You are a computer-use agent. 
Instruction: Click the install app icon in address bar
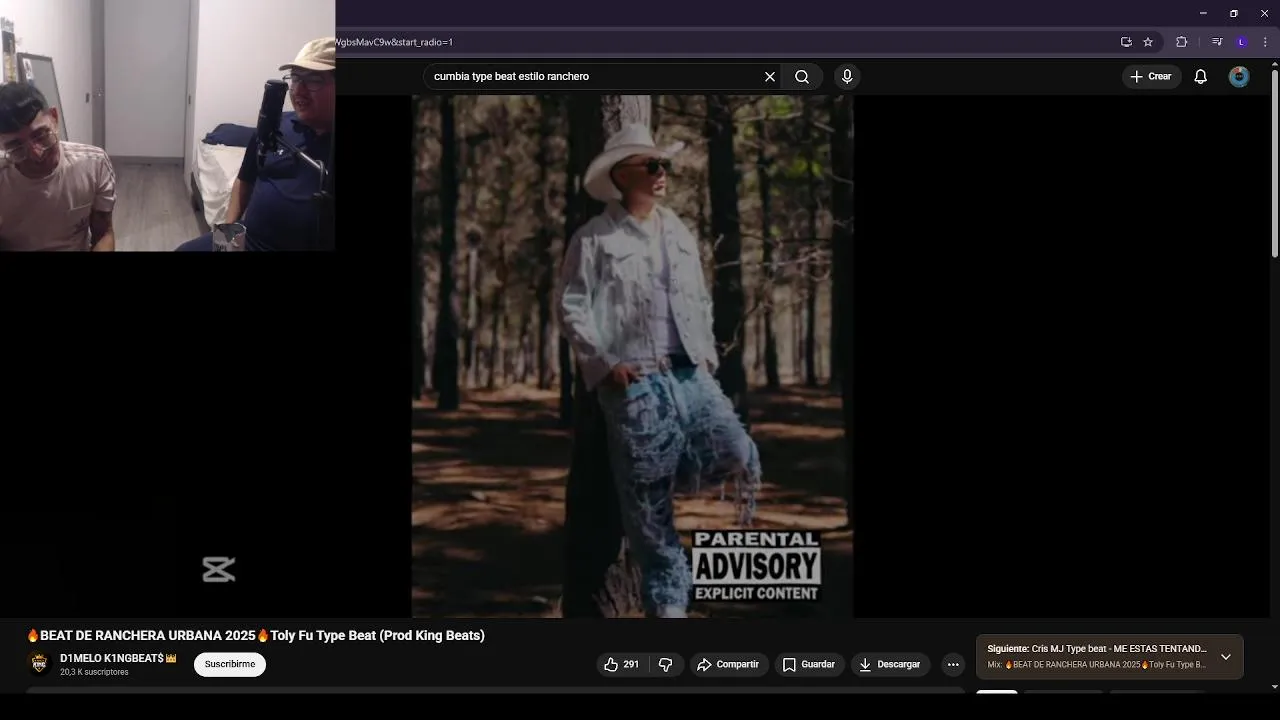click(1126, 42)
